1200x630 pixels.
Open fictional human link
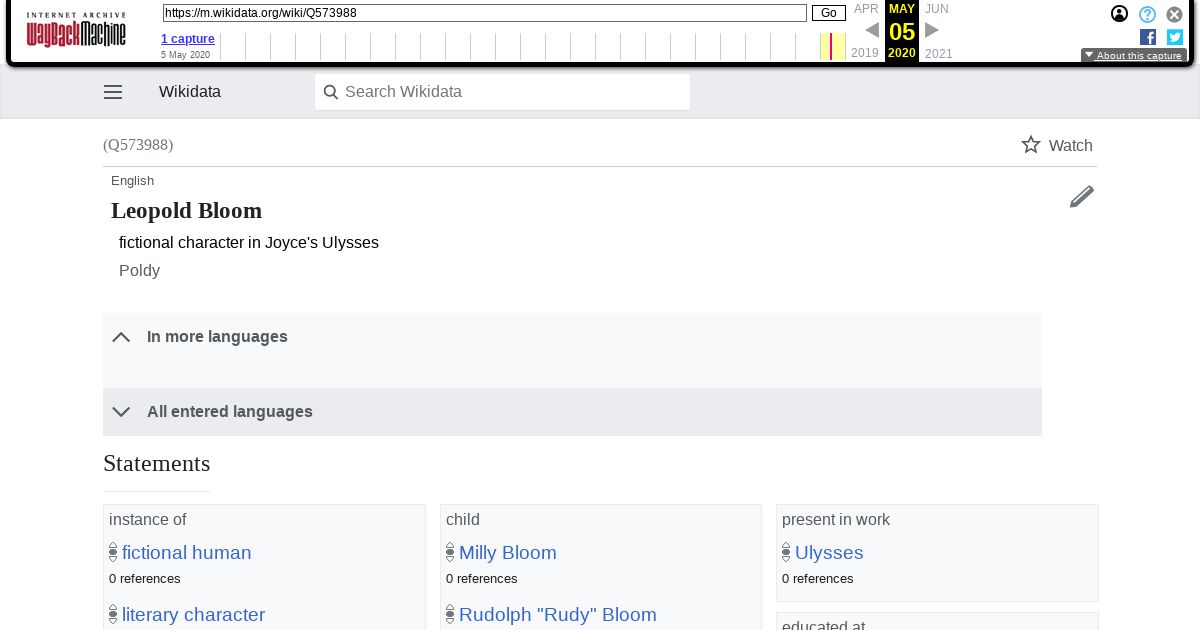click(187, 553)
